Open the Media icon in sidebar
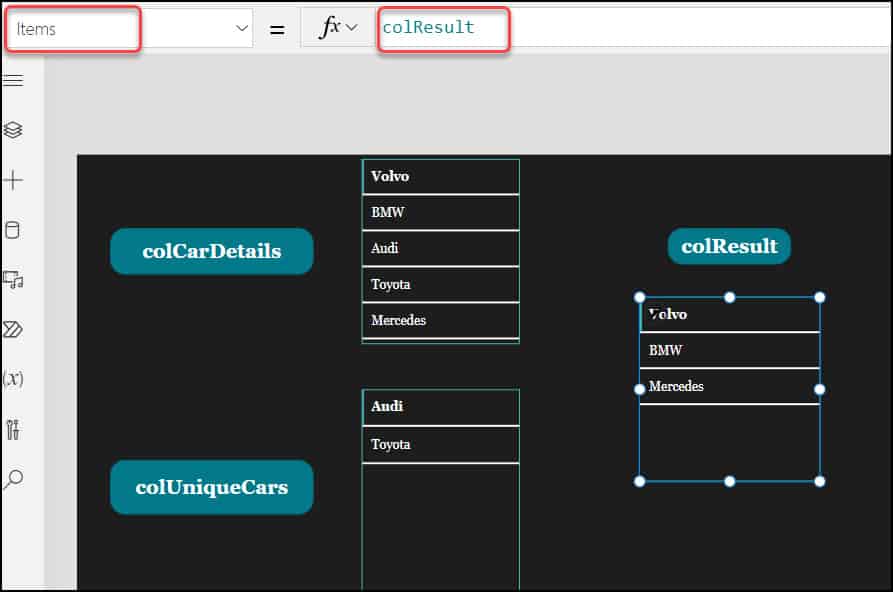 pos(13,279)
